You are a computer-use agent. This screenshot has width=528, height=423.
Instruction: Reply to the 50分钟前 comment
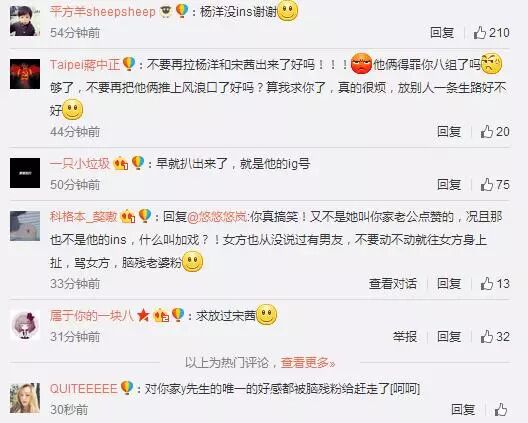point(449,185)
